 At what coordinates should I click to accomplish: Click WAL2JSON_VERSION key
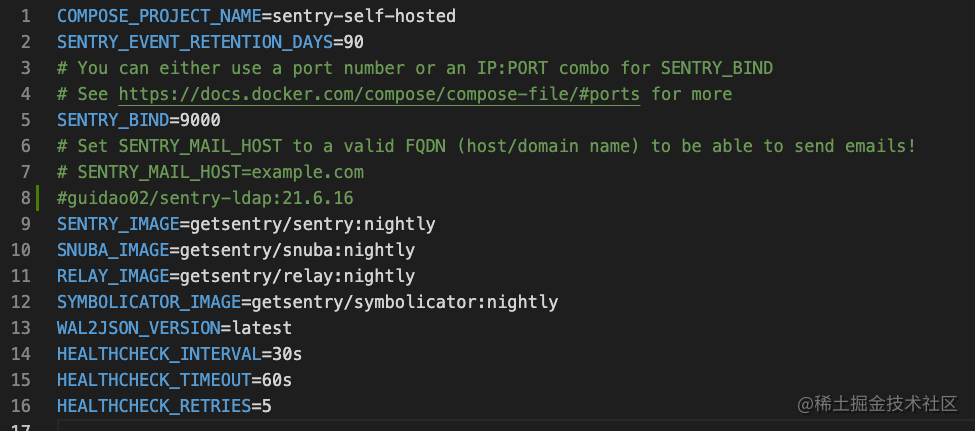pos(139,328)
